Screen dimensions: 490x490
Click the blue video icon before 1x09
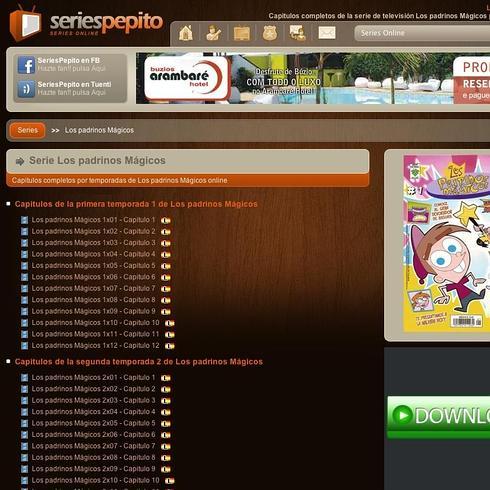click(x=24, y=311)
